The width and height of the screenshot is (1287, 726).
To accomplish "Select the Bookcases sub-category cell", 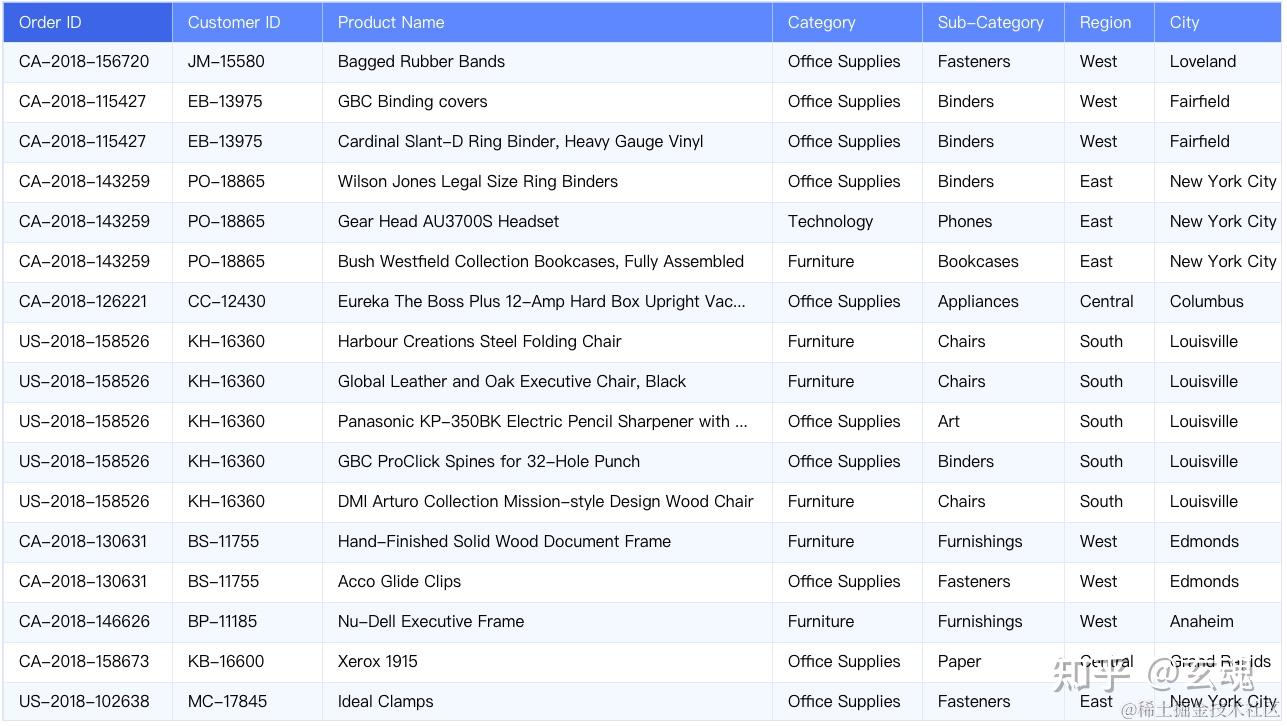I will point(978,262).
